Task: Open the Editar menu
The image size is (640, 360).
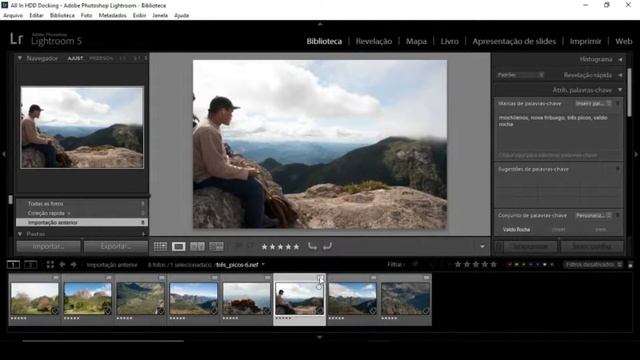Action: [36, 16]
